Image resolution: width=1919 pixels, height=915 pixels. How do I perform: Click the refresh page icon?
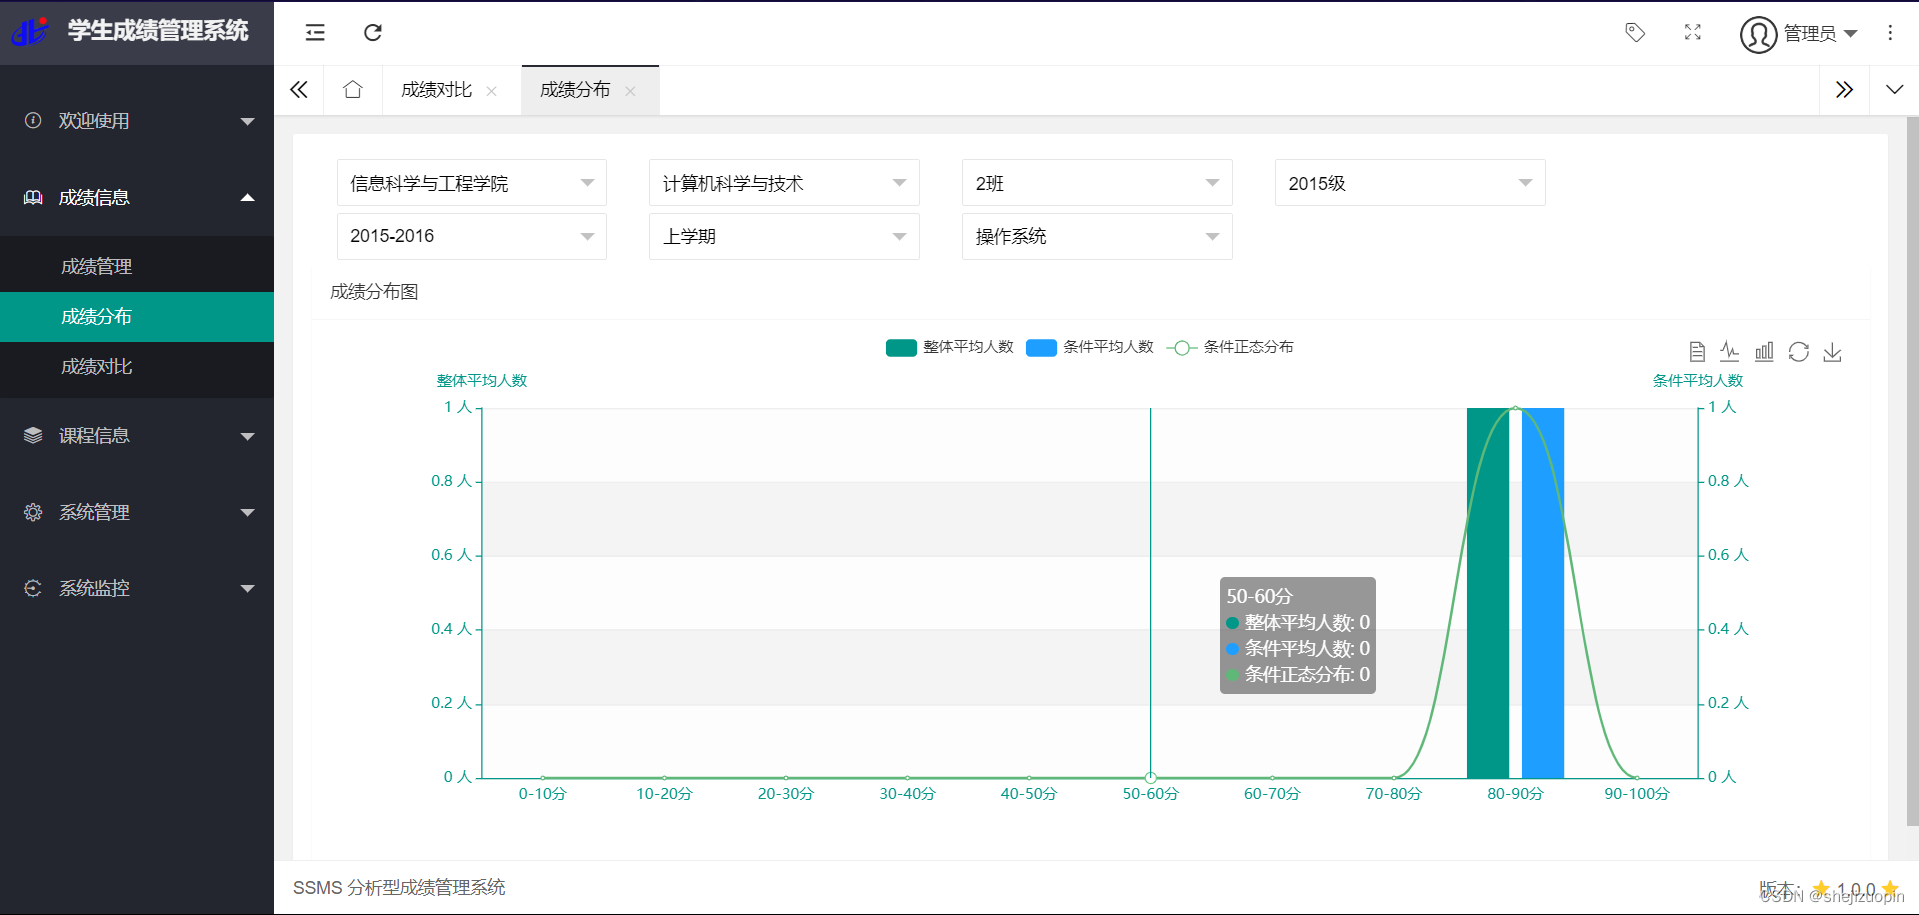373,33
